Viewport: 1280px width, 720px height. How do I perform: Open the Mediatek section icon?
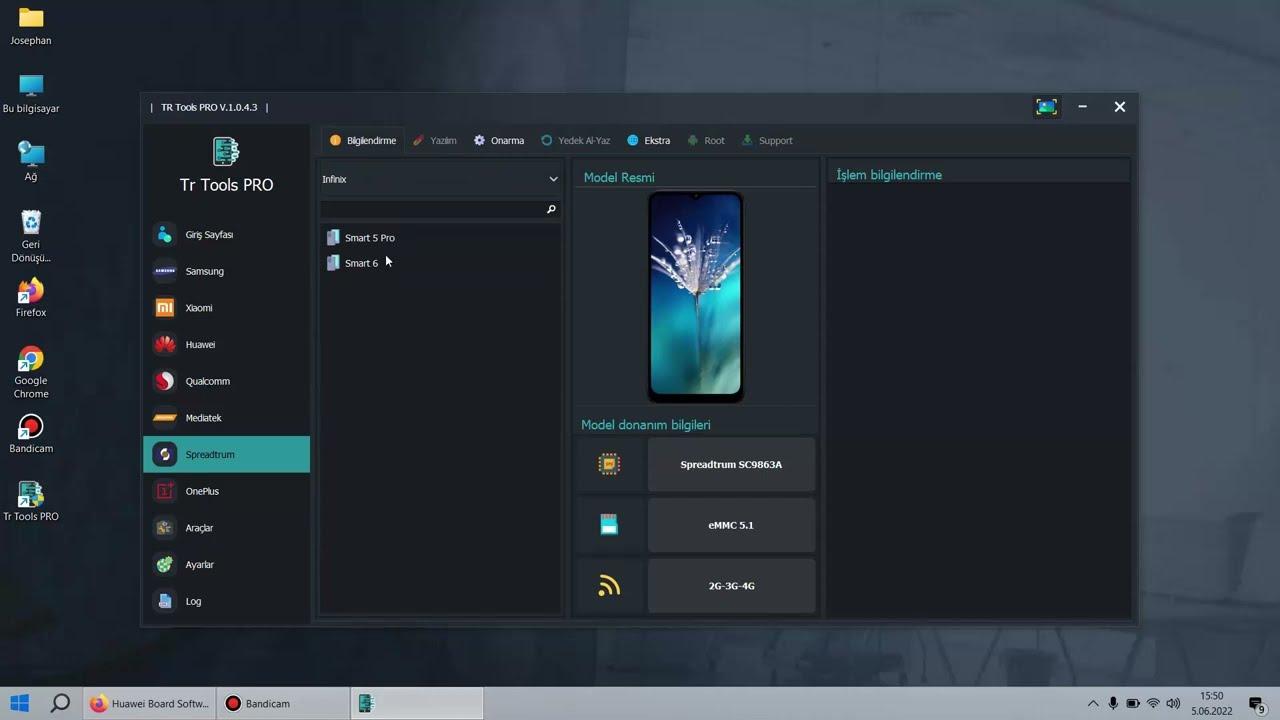(164, 417)
